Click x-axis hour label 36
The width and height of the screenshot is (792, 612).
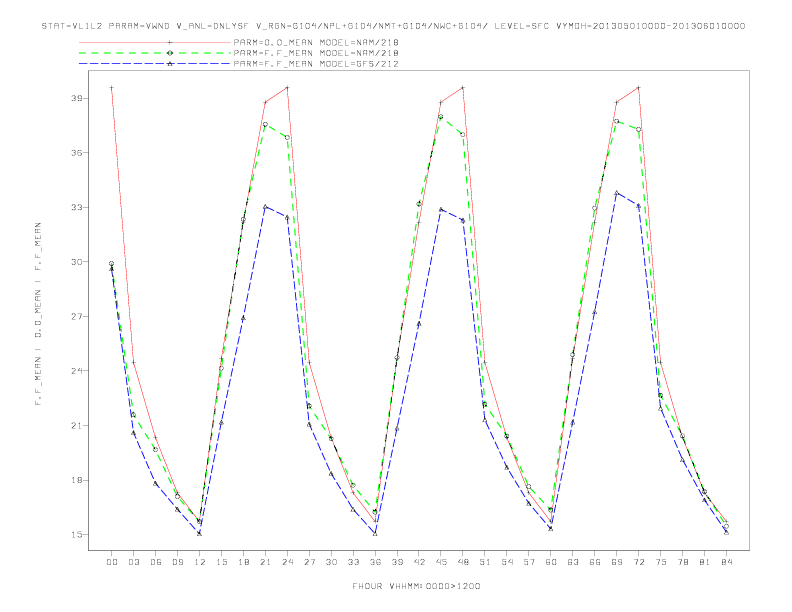tap(375, 562)
